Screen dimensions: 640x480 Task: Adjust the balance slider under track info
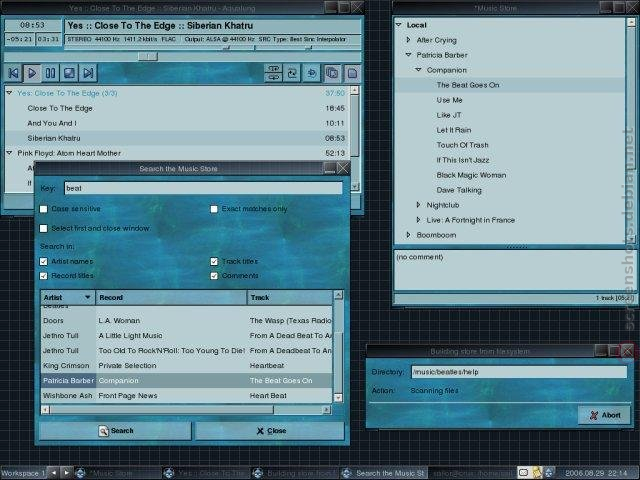tap(308, 48)
